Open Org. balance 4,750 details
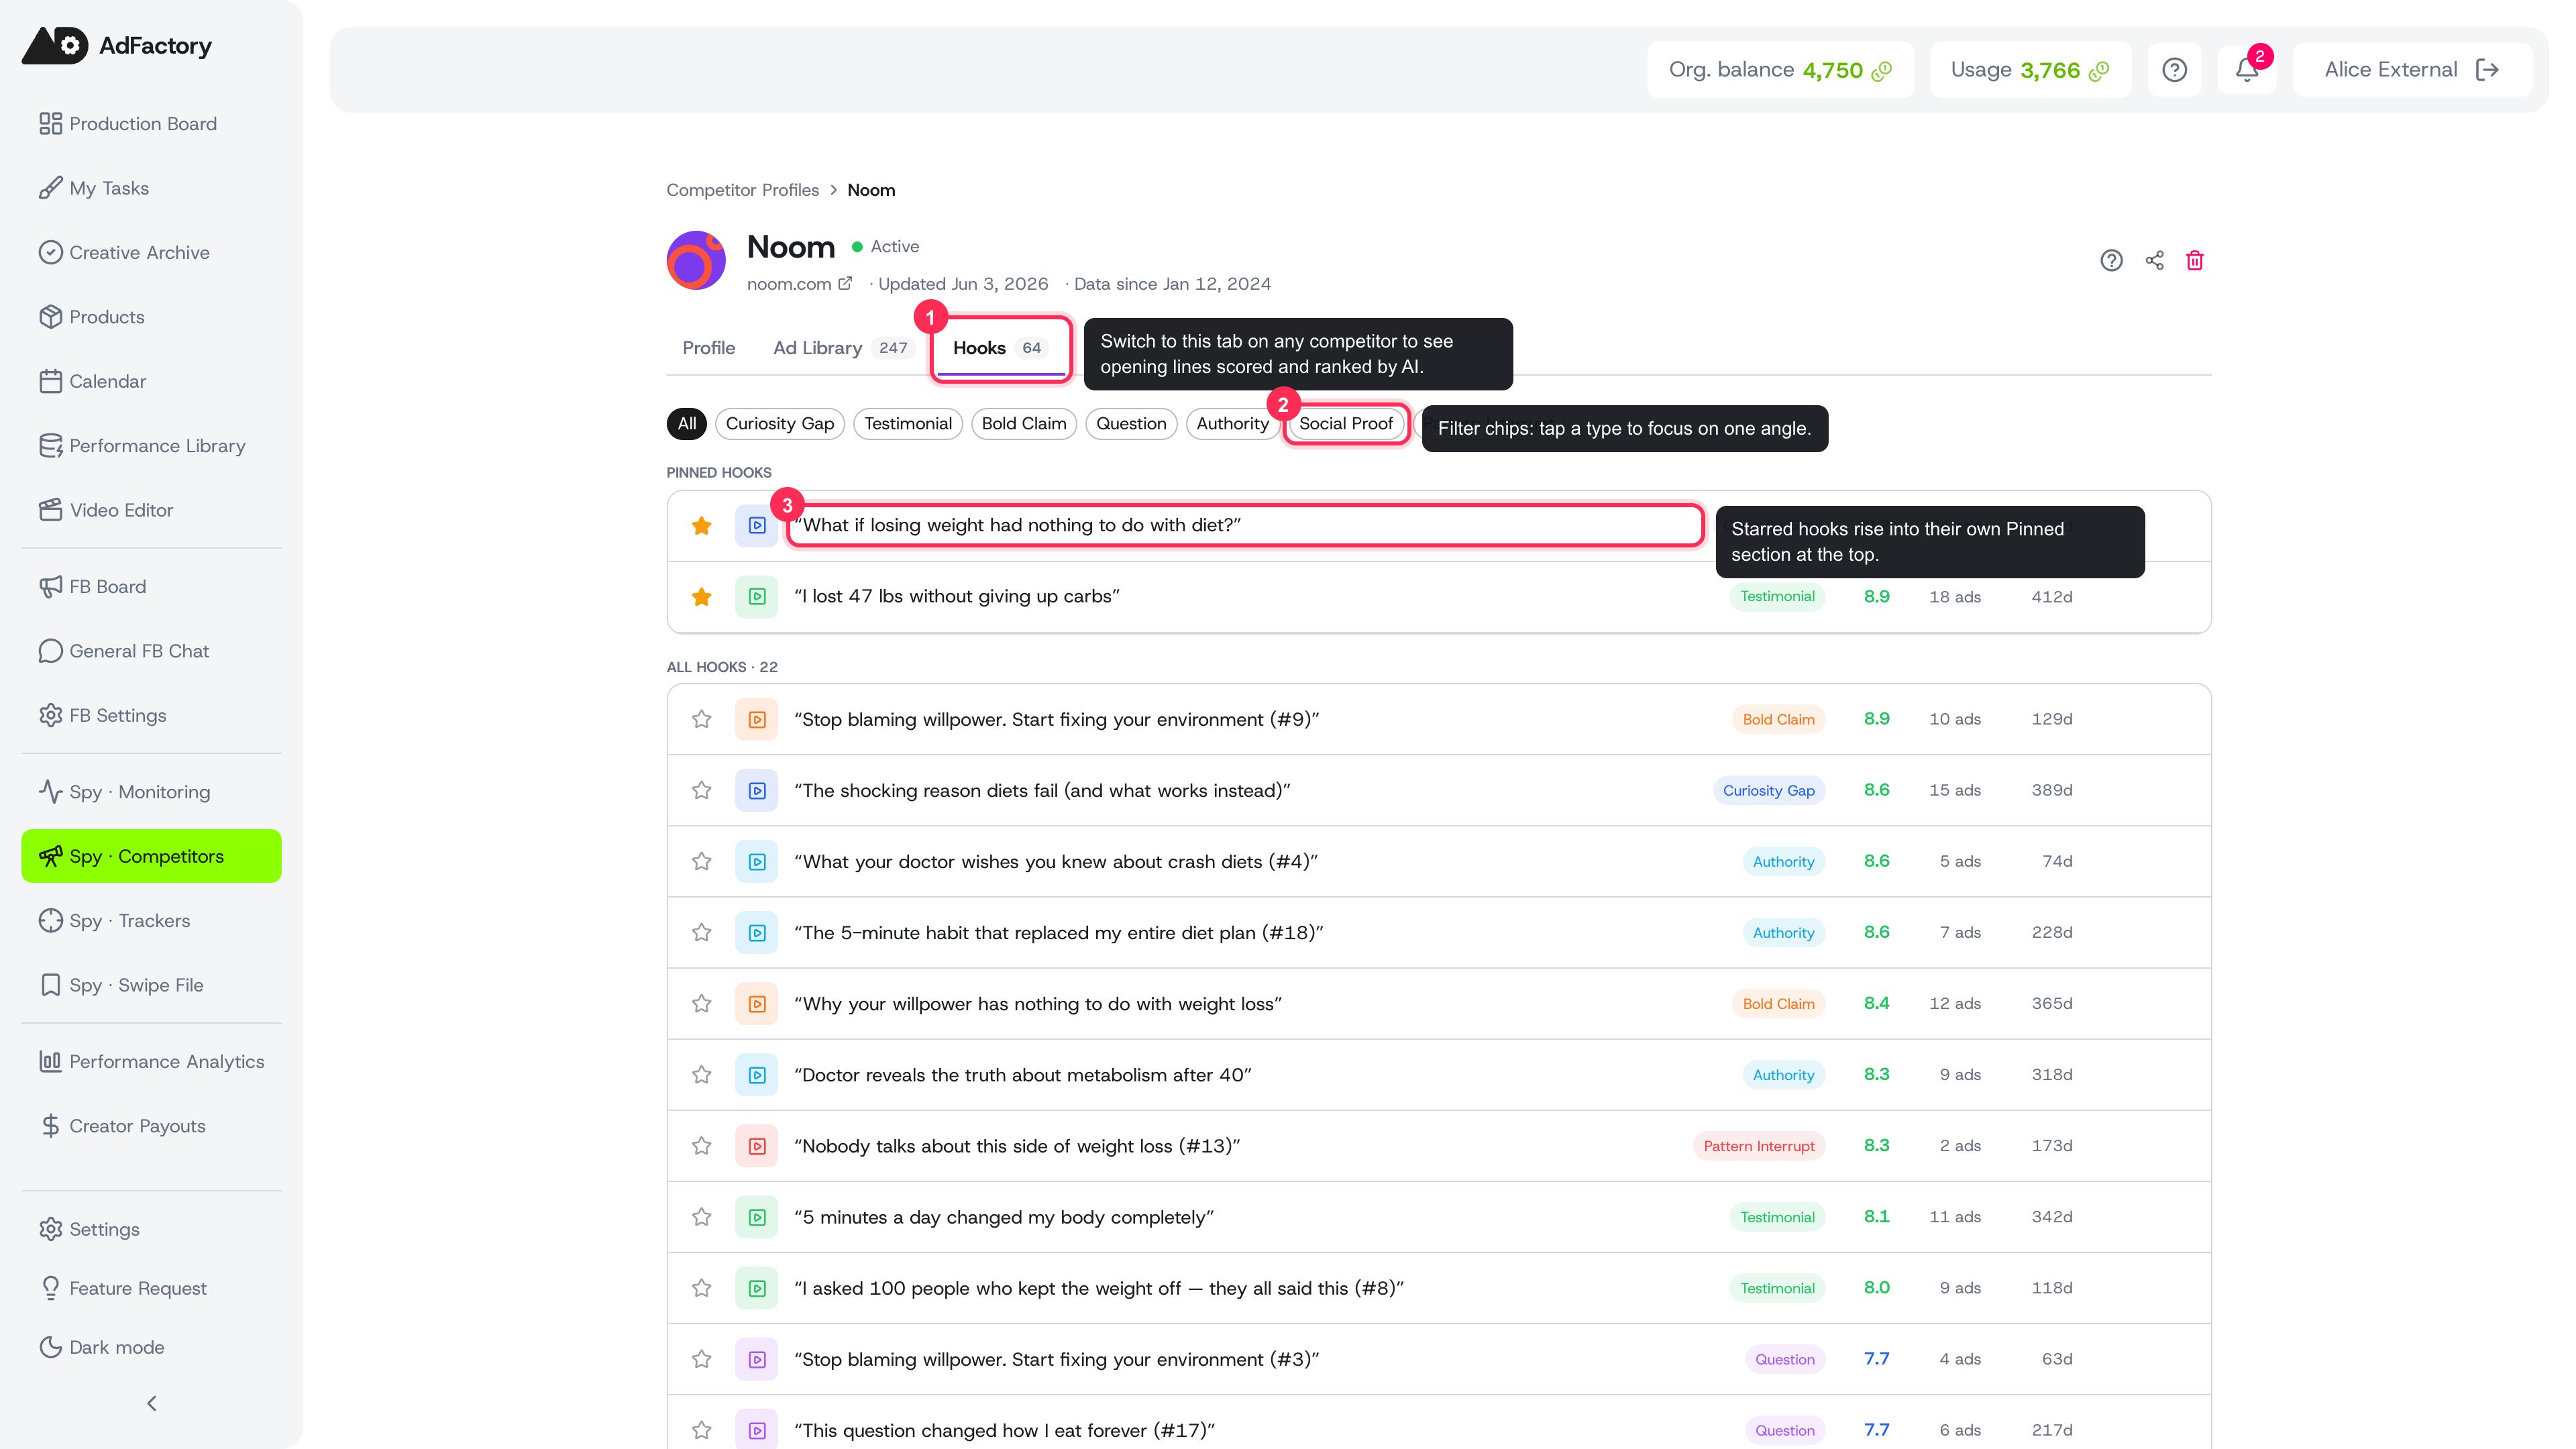This screenshot has width=2576, height=1449. [x=1780, y=70]
